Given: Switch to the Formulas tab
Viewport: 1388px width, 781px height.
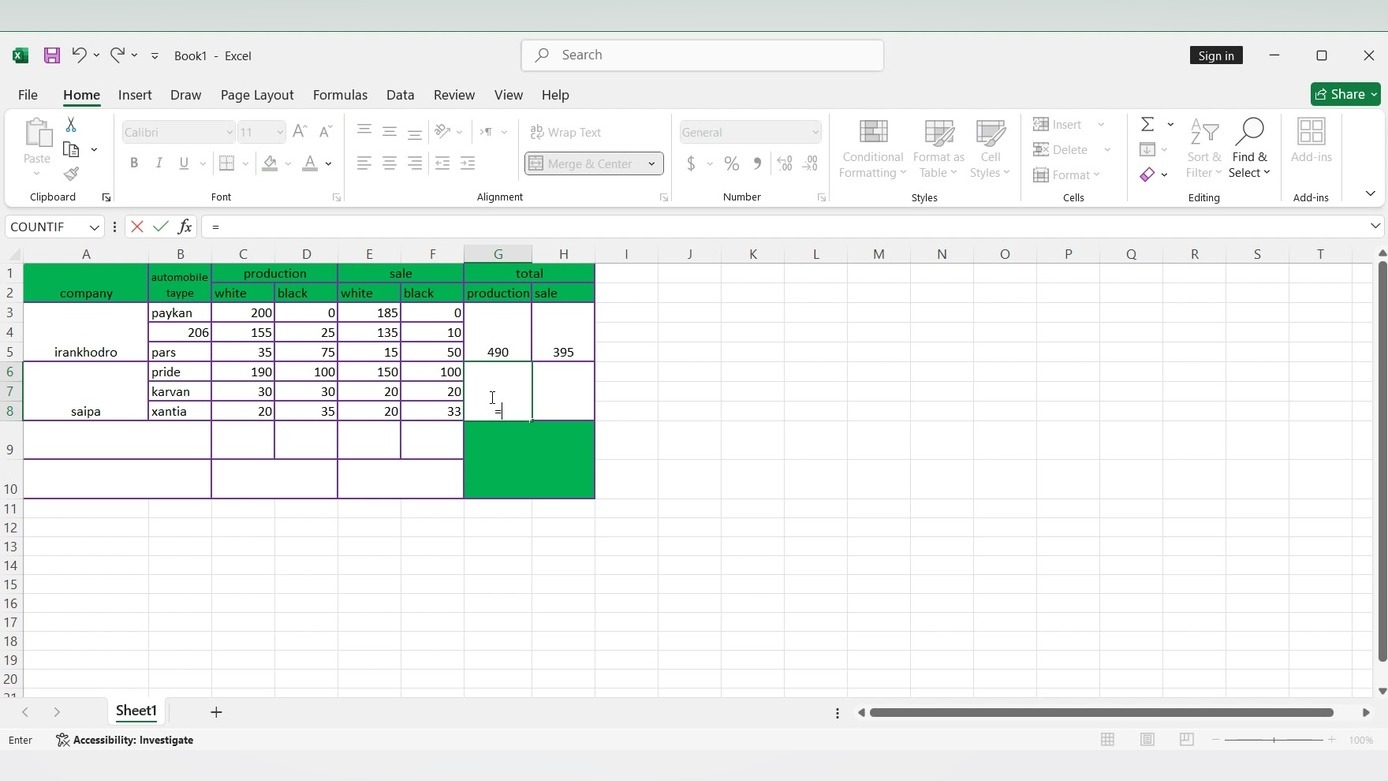Looking at the screenshot, I should click(340, 95).
